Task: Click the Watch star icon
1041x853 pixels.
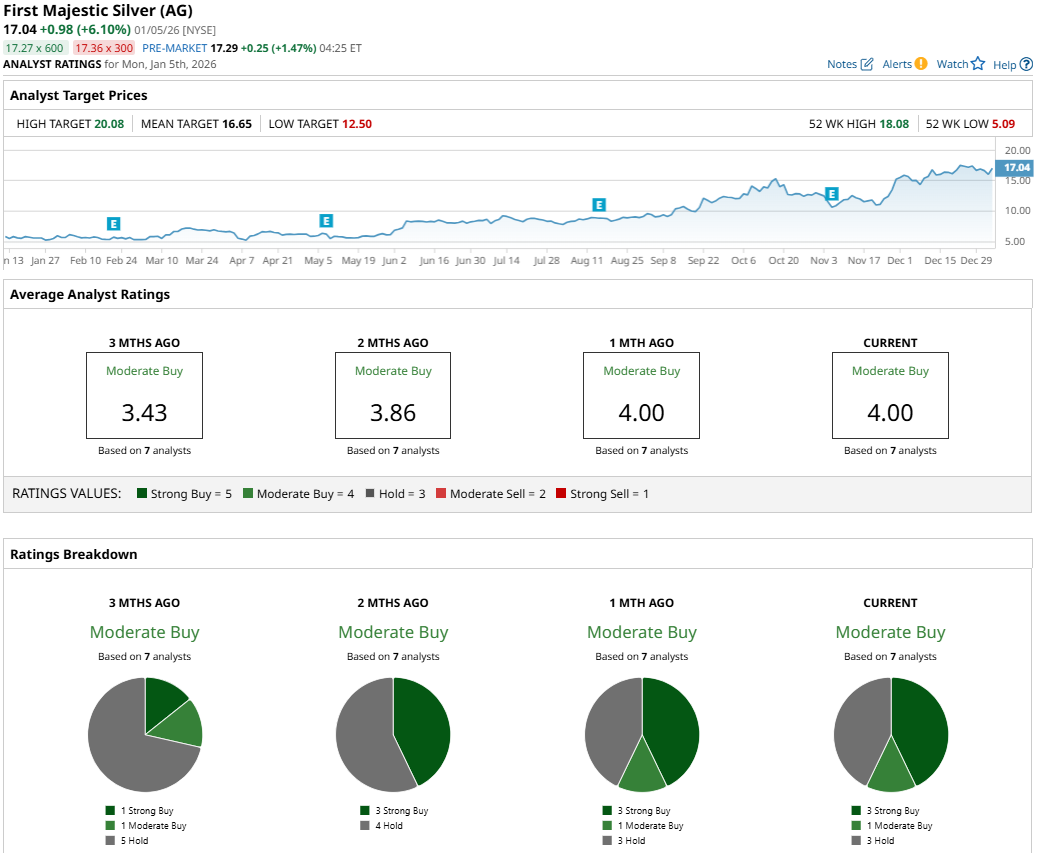Action: [x=978, y=64]
